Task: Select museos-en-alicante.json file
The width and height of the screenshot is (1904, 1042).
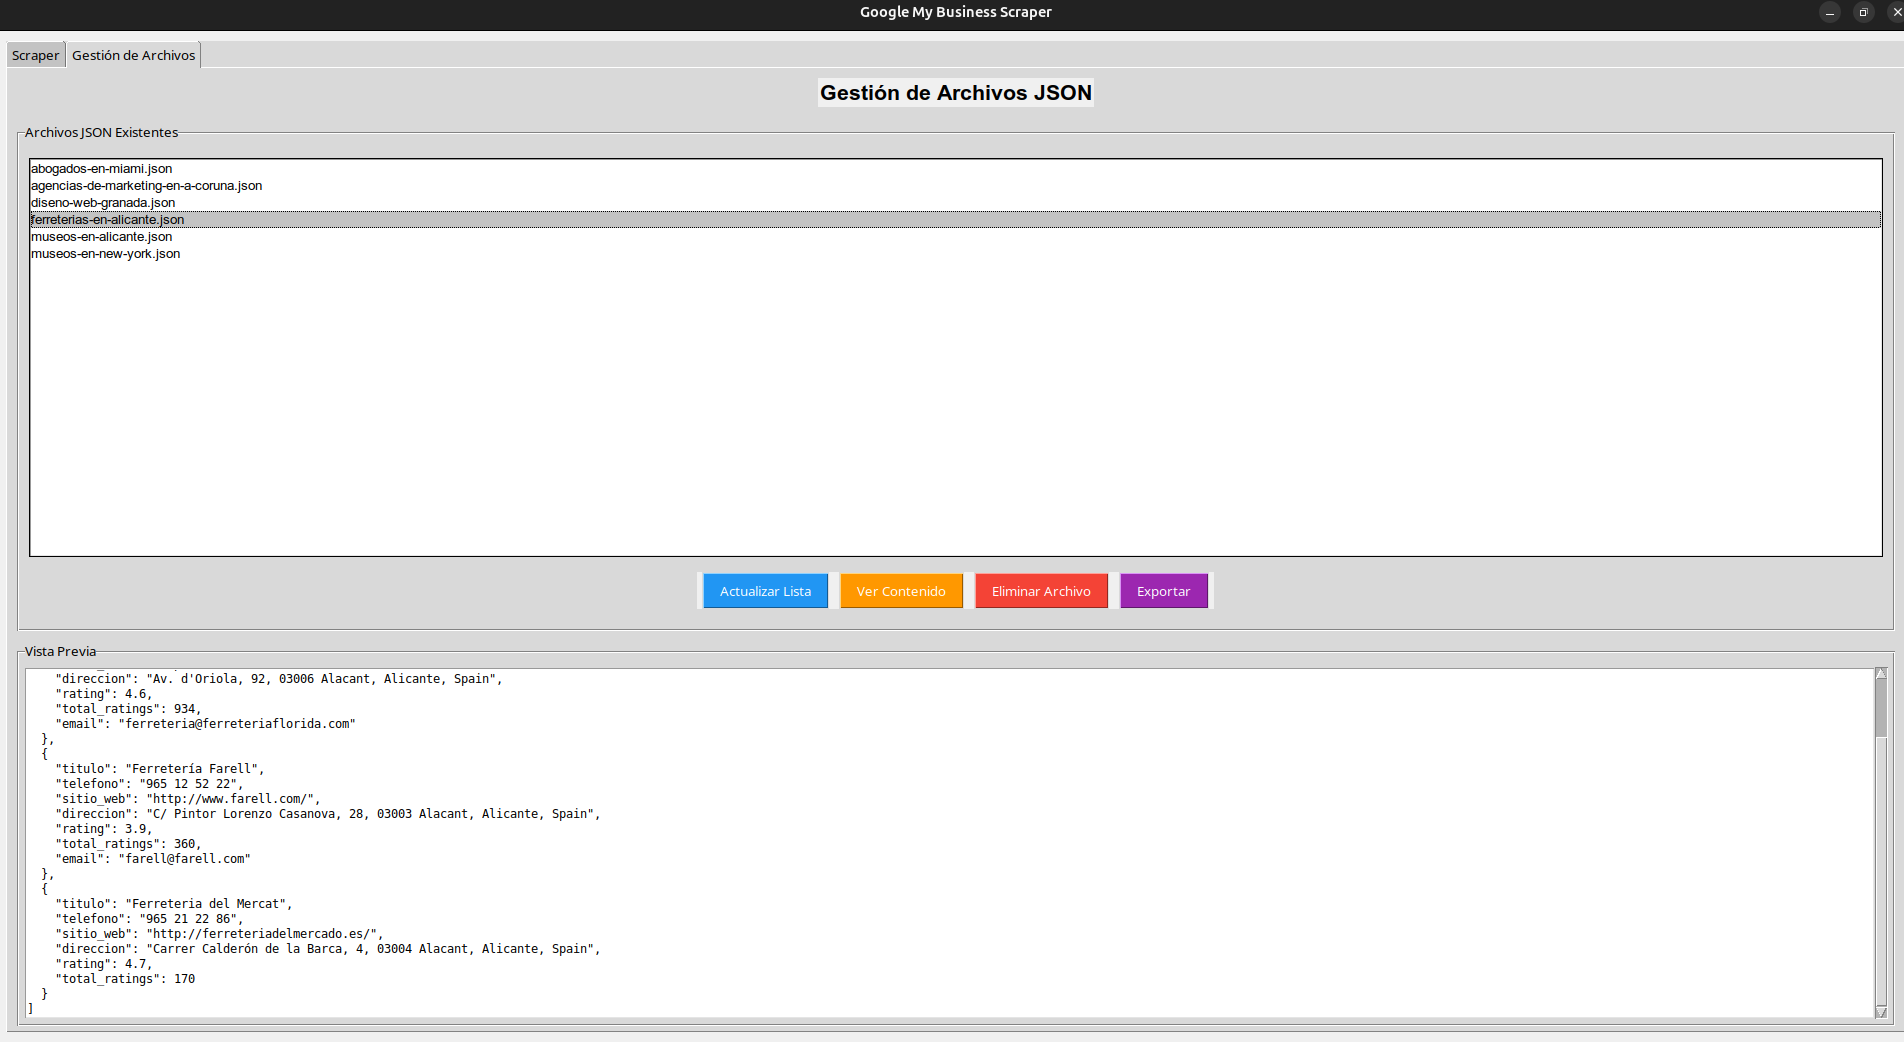Action: (x=101, y=237)
